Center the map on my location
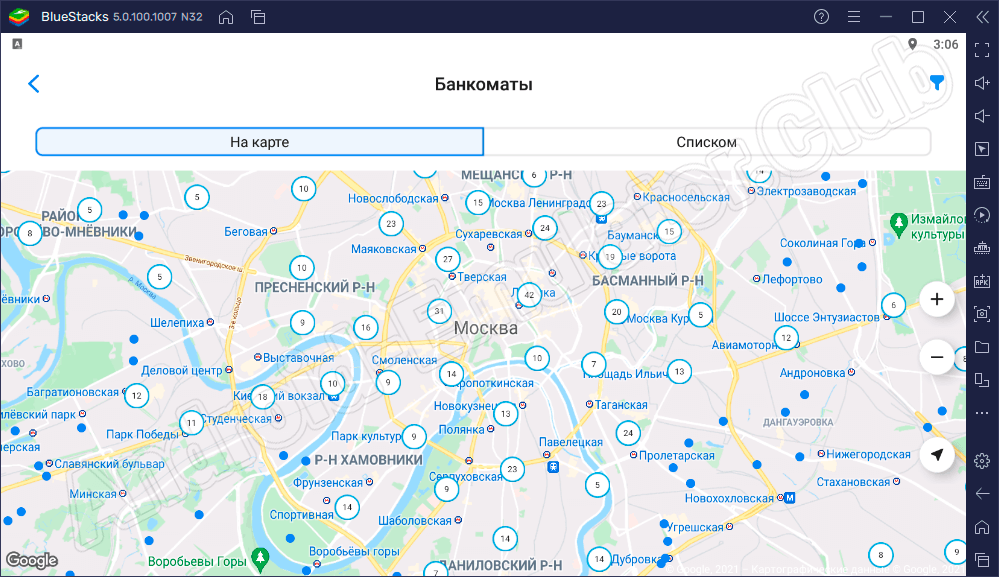Viewport: 999px width, 577px height. pos(937,455)
